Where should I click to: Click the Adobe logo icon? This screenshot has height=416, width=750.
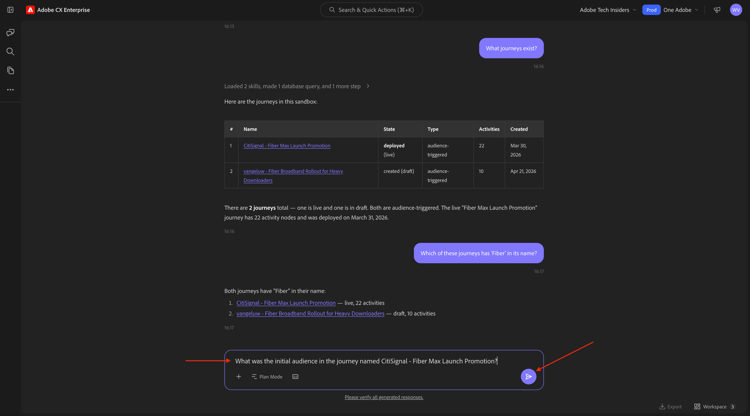coord(30,10)
